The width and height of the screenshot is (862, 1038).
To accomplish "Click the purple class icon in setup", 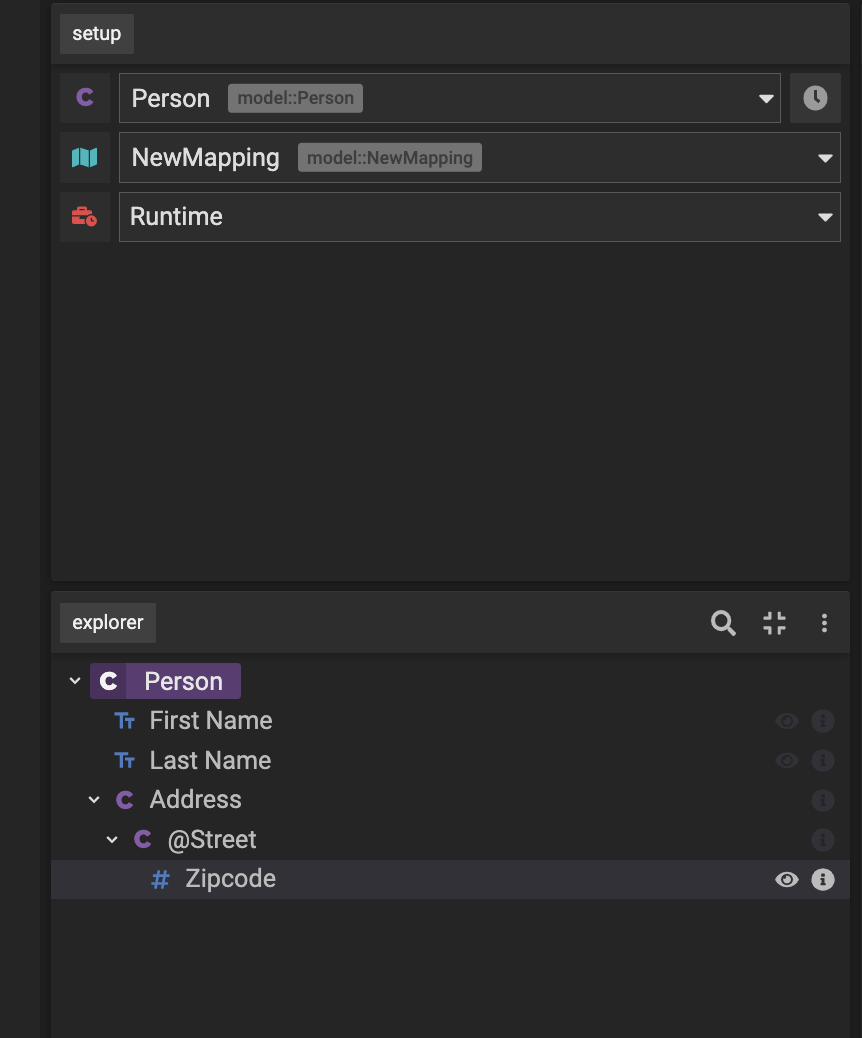I will pyautogui.click(x=85, y=98).
